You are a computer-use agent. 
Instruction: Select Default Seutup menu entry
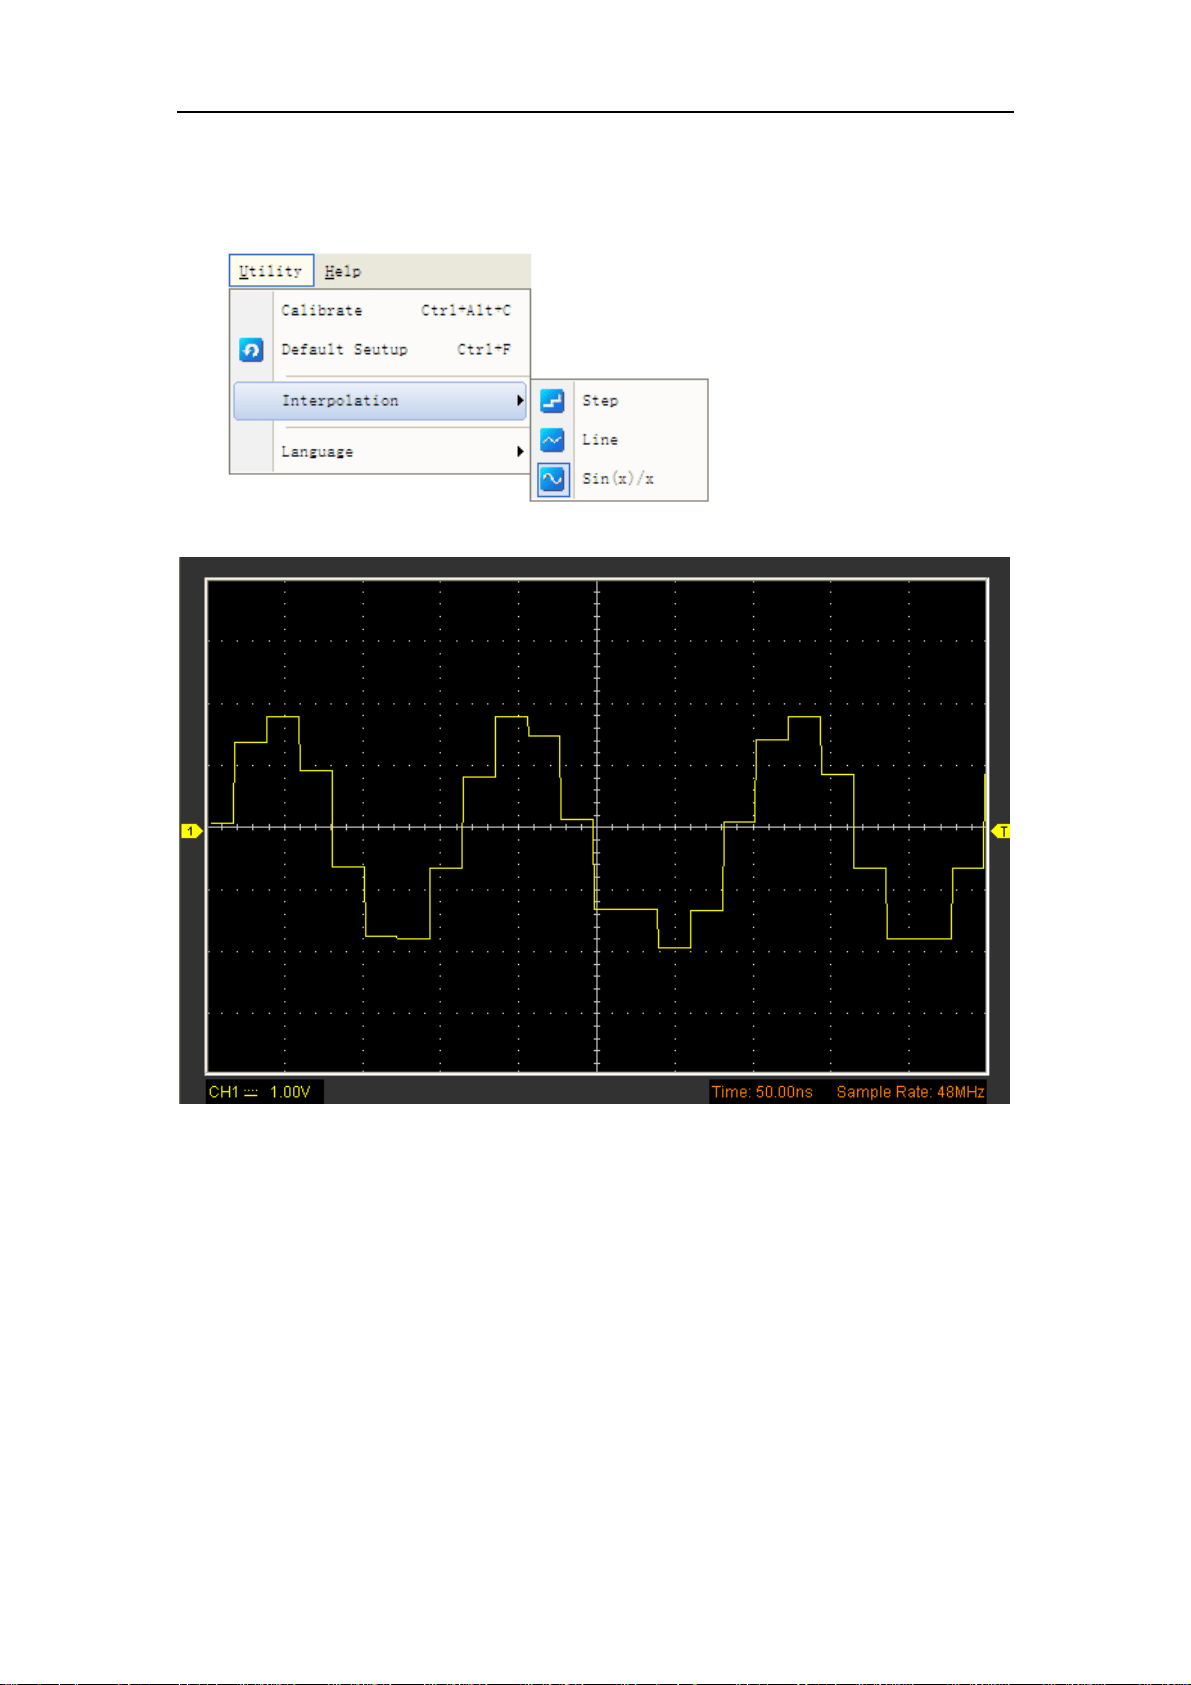[379, 350]
